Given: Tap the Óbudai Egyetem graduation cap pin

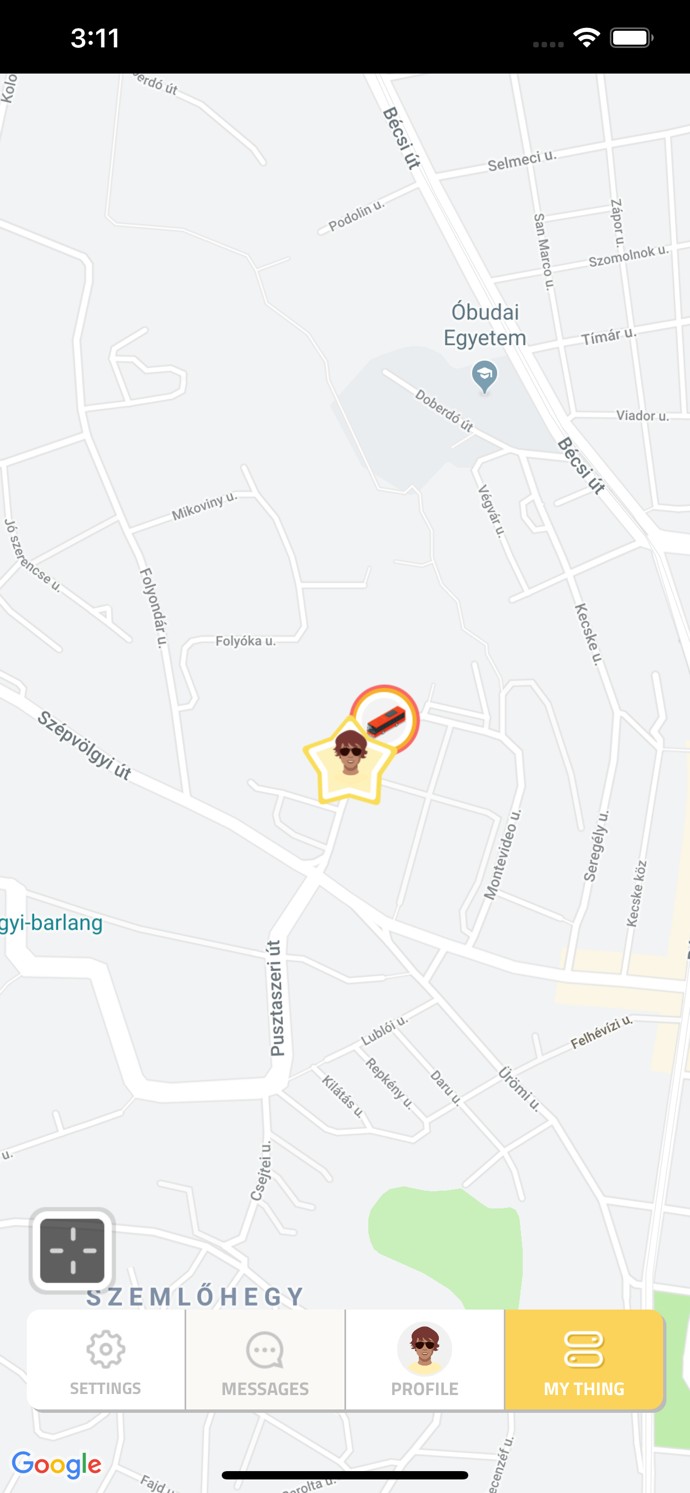Looking at the screenshot, I should pos(485,376).
